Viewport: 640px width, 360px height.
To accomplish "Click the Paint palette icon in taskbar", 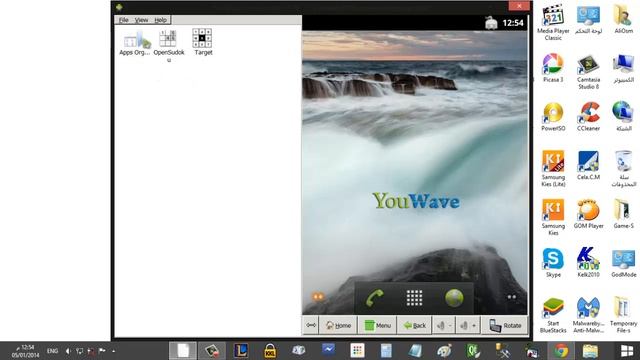I will [x=444, y=351].
